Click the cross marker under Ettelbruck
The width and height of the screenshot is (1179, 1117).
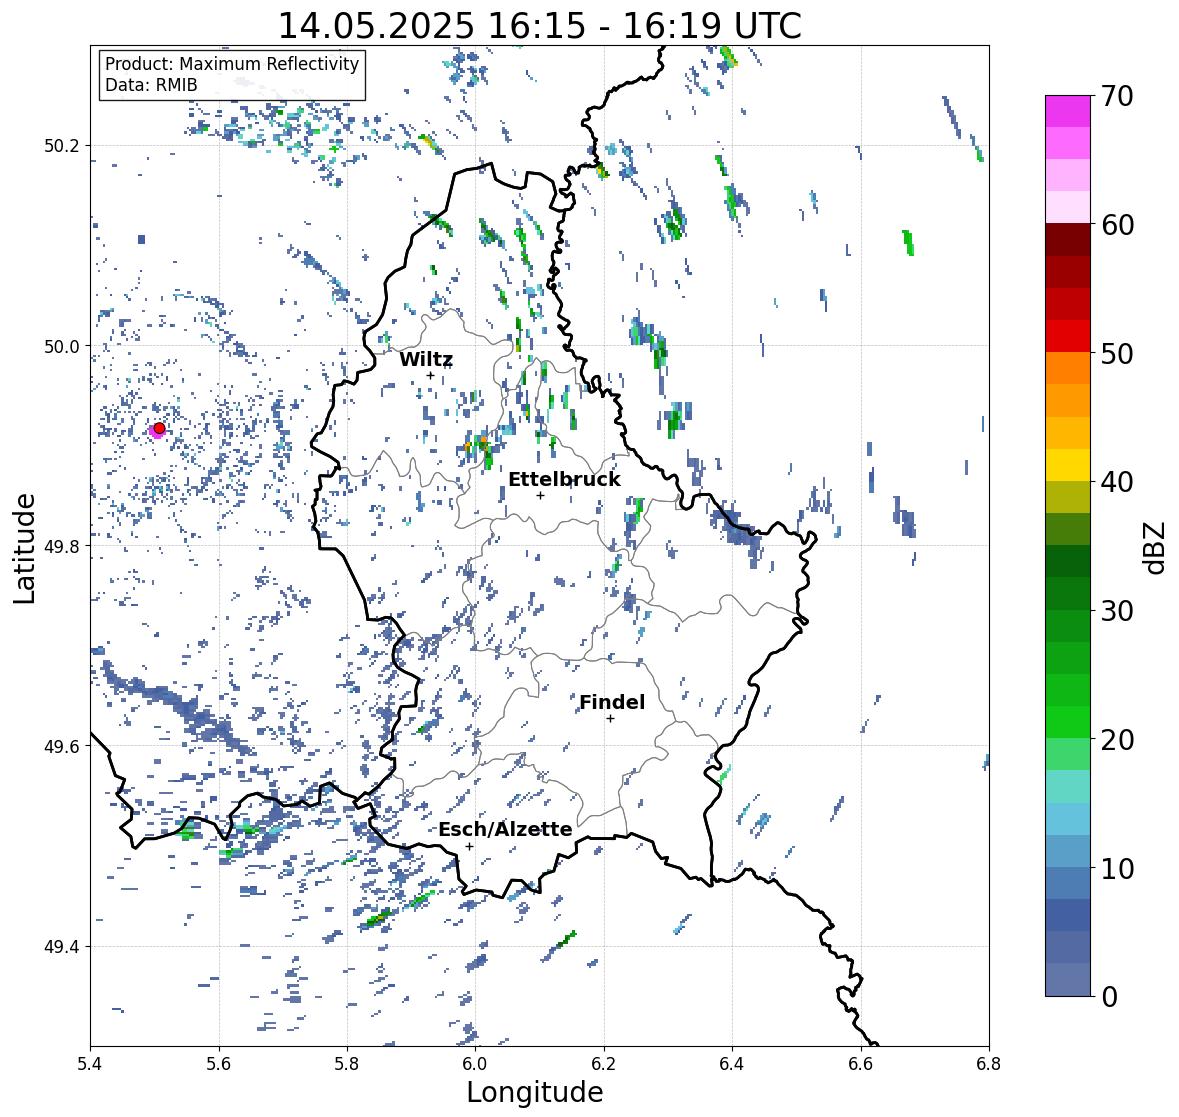(540, 495)
